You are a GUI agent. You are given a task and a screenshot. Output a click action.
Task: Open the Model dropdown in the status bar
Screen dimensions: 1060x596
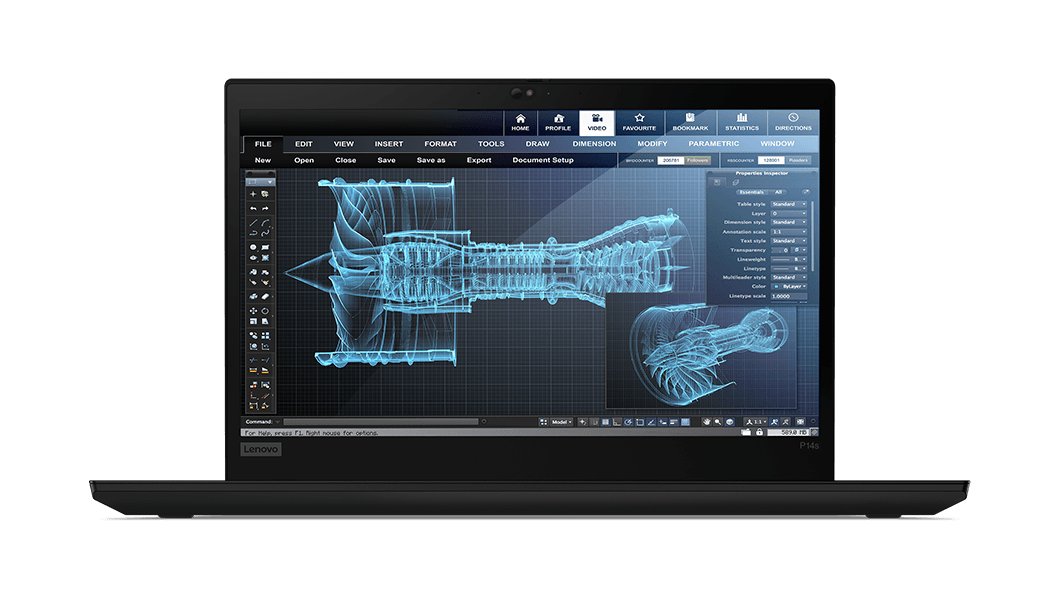pyautogui.click(x=559, y=422)
